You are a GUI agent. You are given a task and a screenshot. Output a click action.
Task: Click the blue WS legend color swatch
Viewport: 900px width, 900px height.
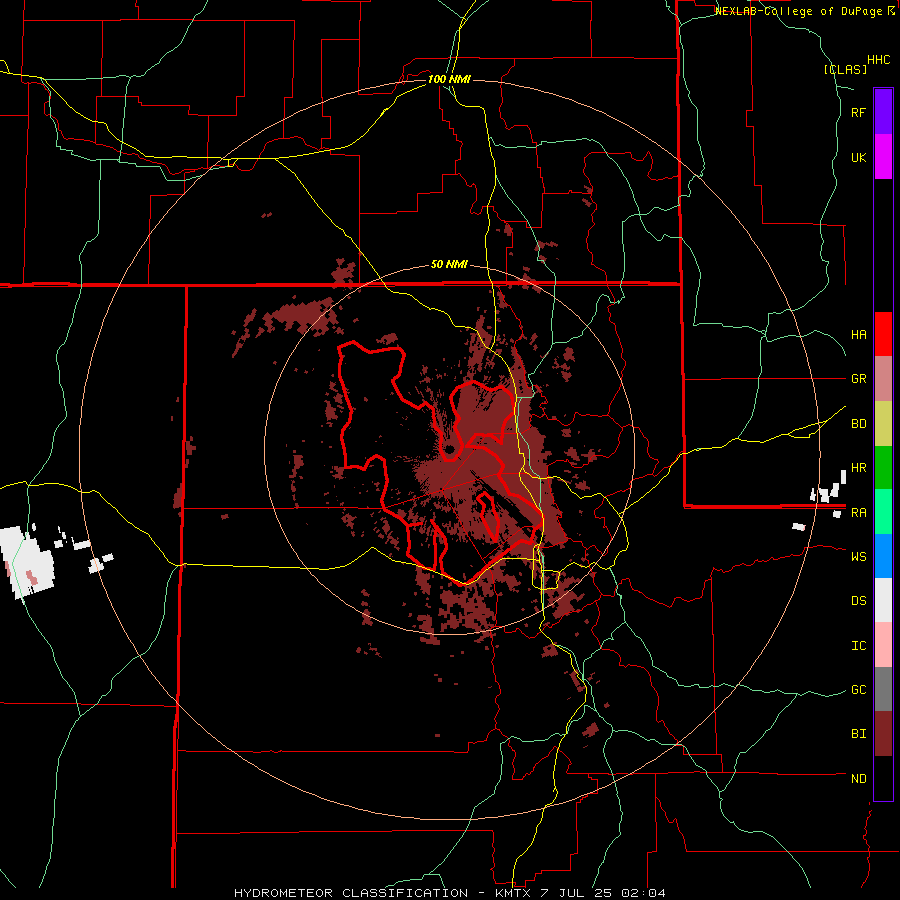(883, 556)
